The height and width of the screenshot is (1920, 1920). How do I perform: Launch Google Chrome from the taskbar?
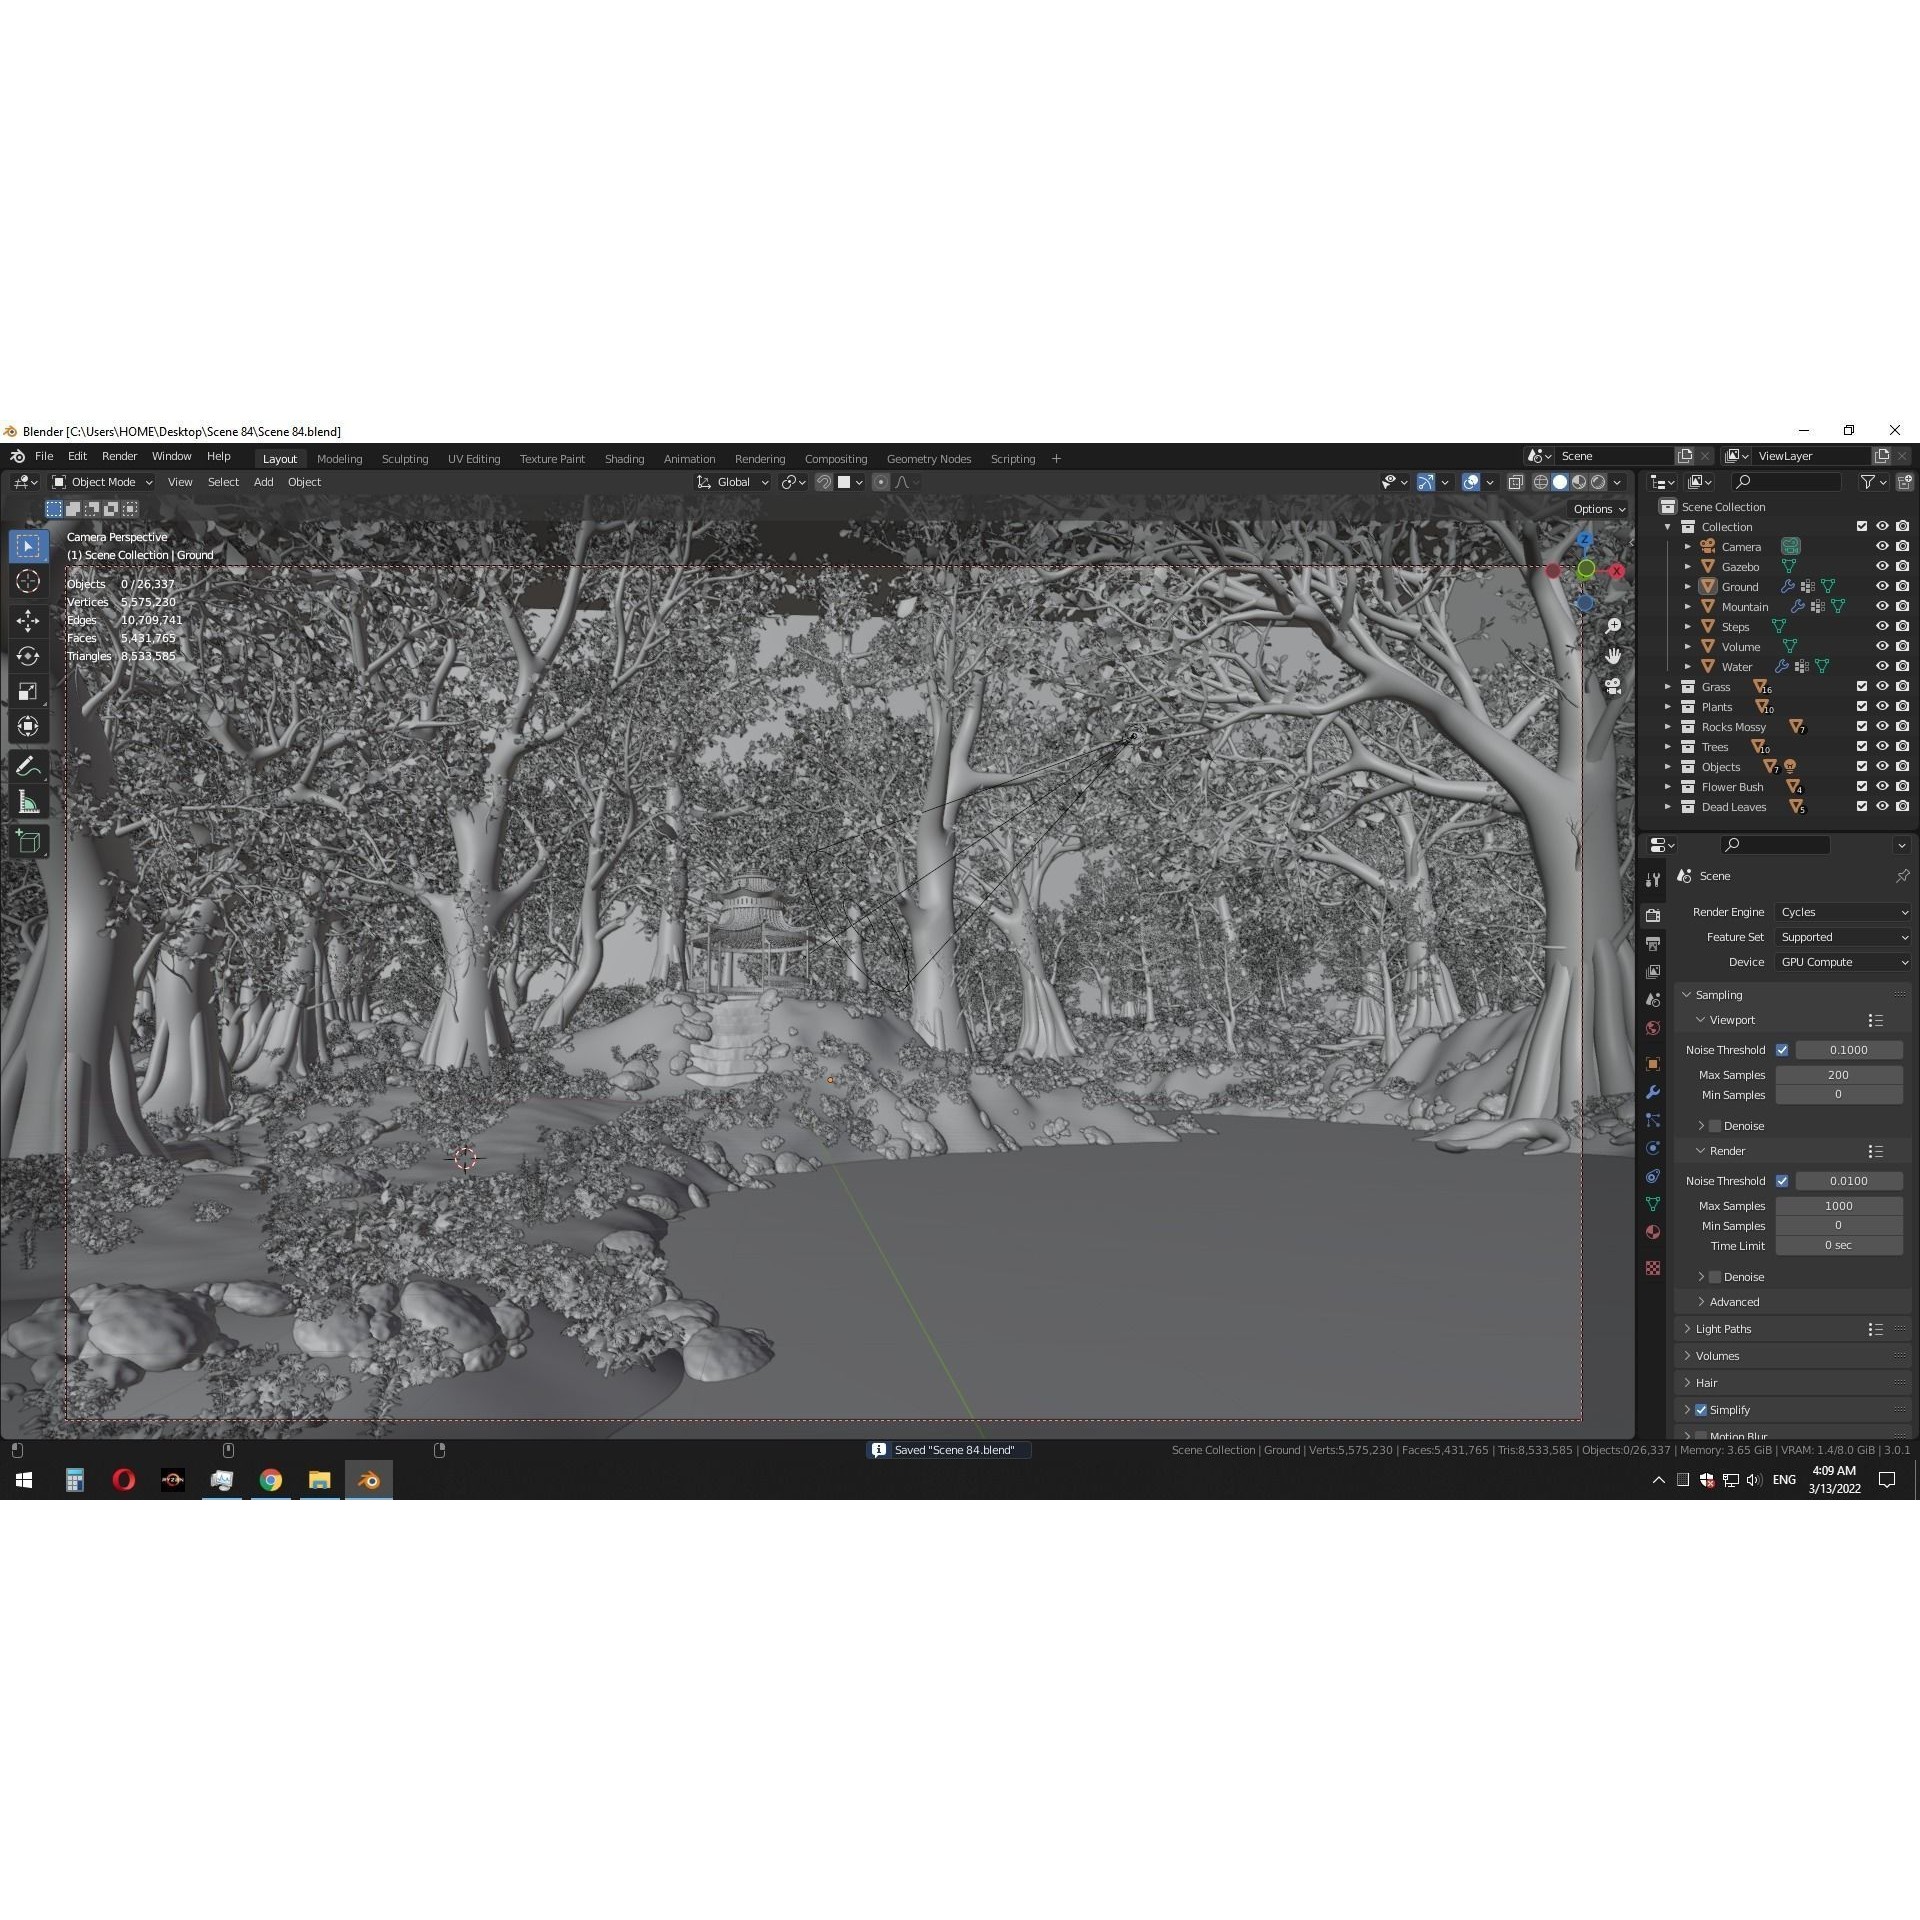point(270,1480)
